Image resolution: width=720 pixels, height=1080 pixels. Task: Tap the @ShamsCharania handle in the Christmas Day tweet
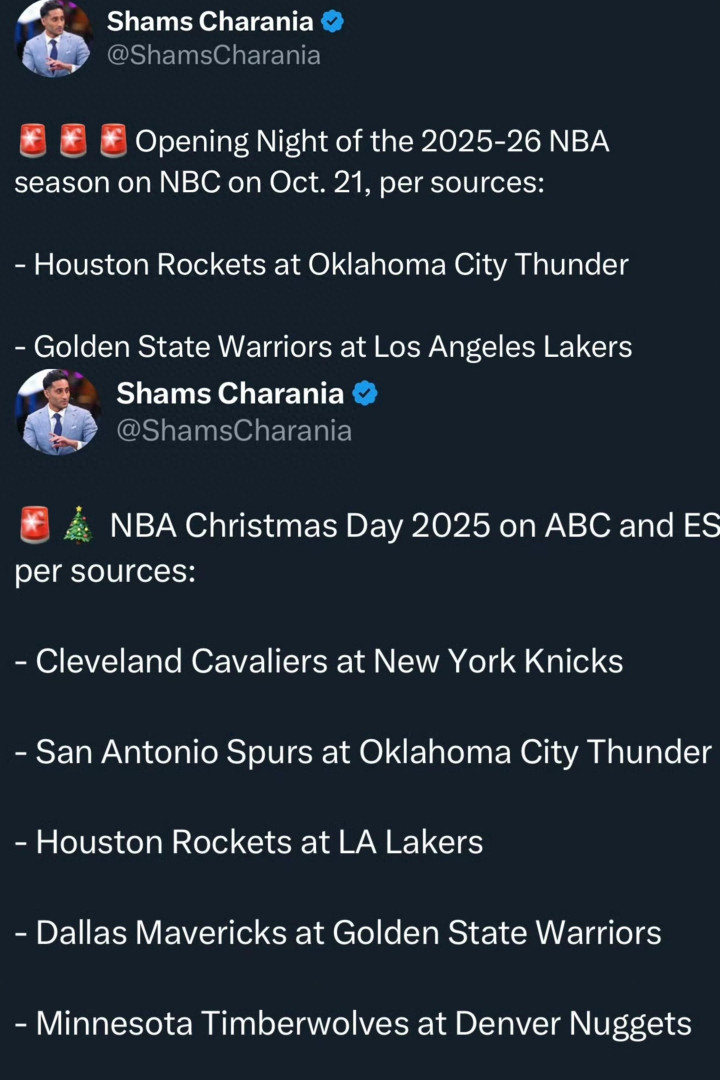pyautogui.click(x=234, y=430)
